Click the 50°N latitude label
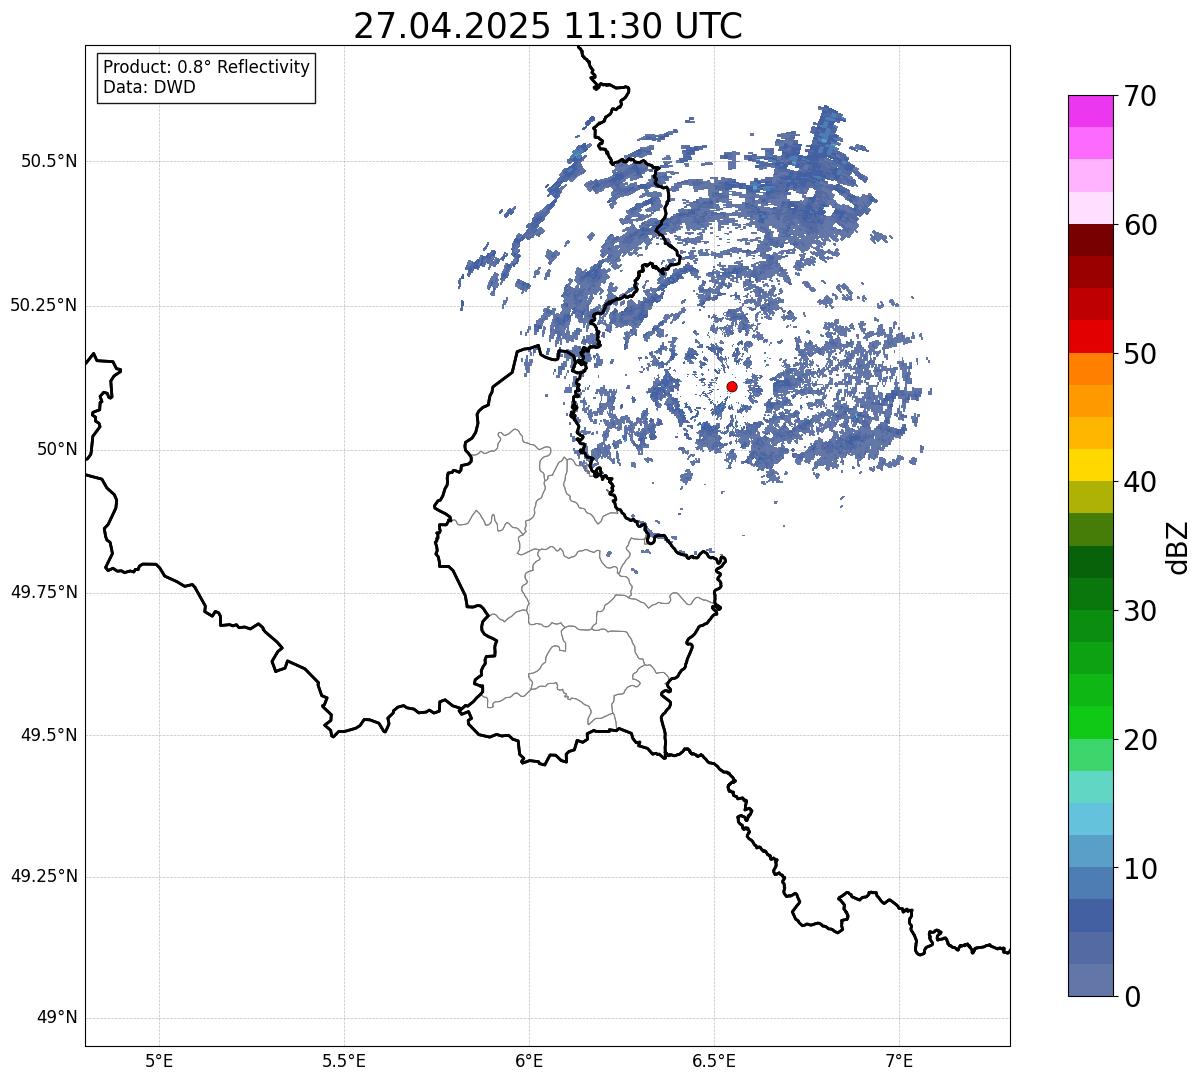The height and width of the screenshot is (1081, 1202). [57, 449]
